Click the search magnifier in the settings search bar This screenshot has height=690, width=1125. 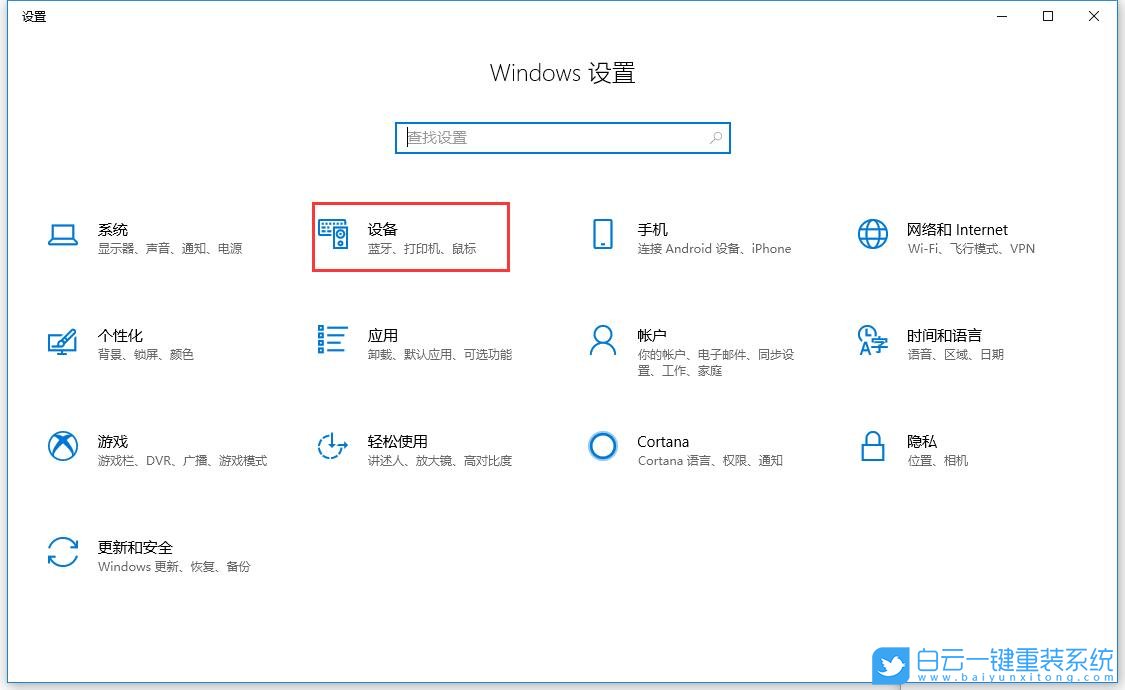tap(716, 138)
